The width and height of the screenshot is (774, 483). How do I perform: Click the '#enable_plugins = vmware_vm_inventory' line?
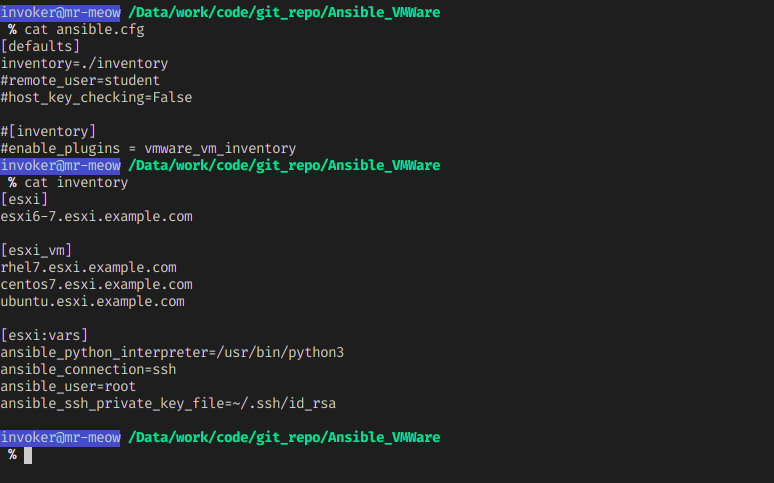pos(148,149)
